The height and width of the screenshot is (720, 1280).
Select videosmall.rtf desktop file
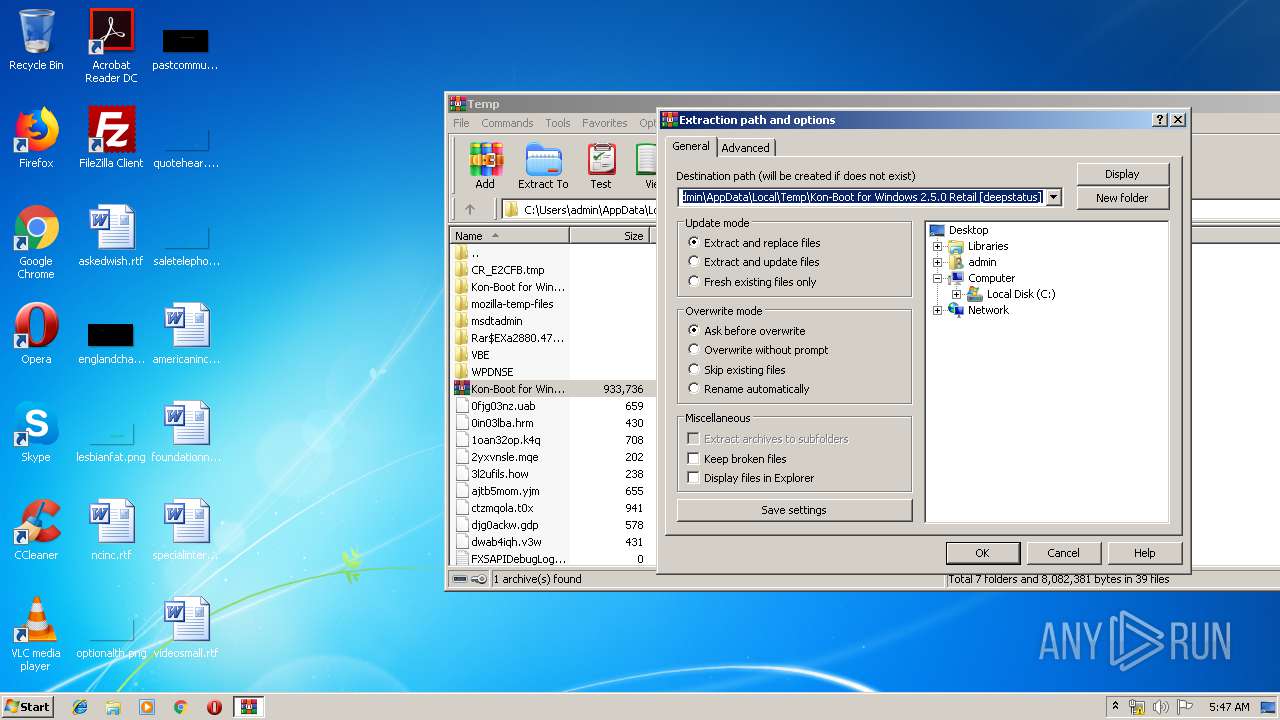pyautogui.click(x=186, y=628)
